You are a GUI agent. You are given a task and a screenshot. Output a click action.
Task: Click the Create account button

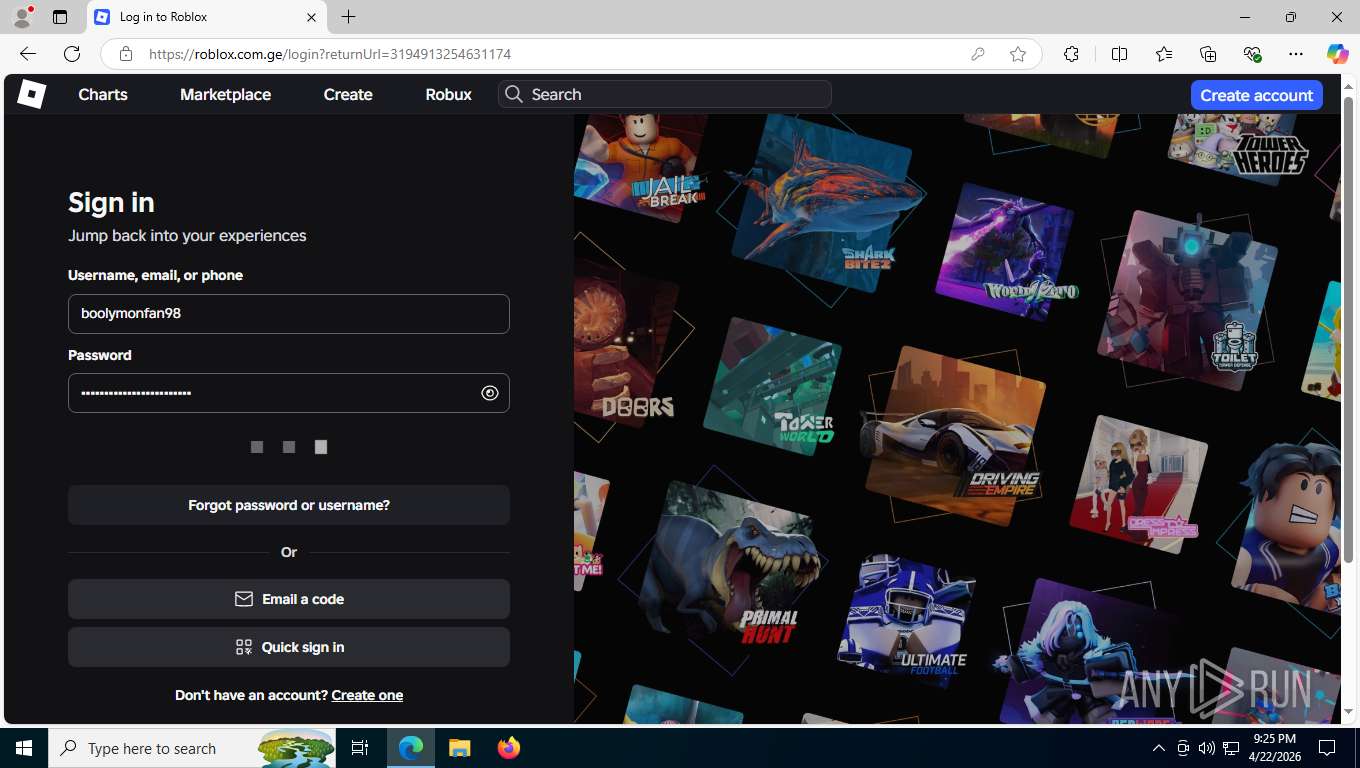1256,95
